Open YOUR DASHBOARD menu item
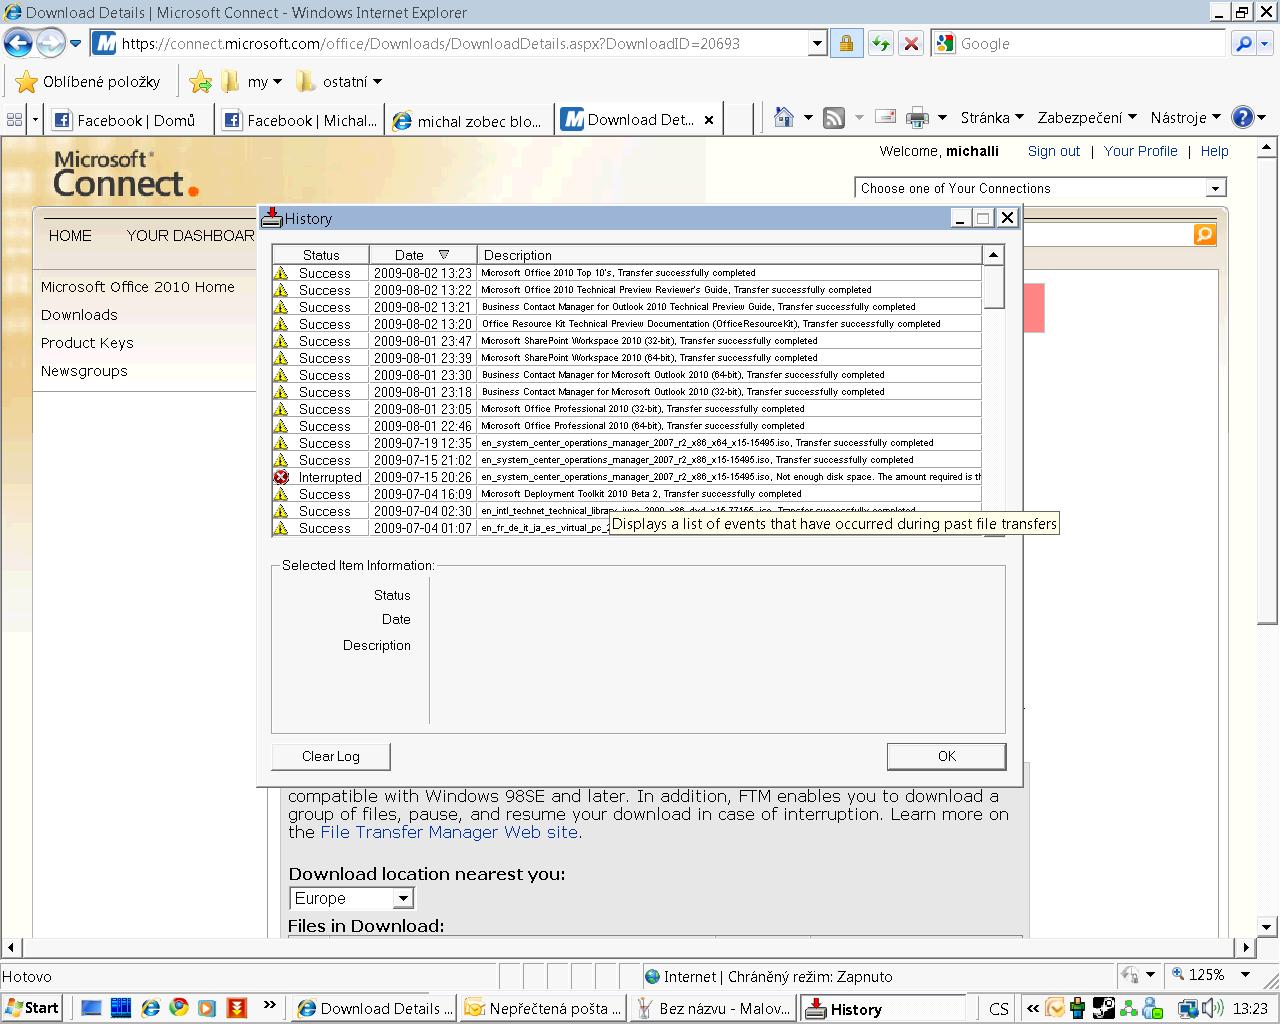This screenshot has height=1024, width=1282. 190,235
